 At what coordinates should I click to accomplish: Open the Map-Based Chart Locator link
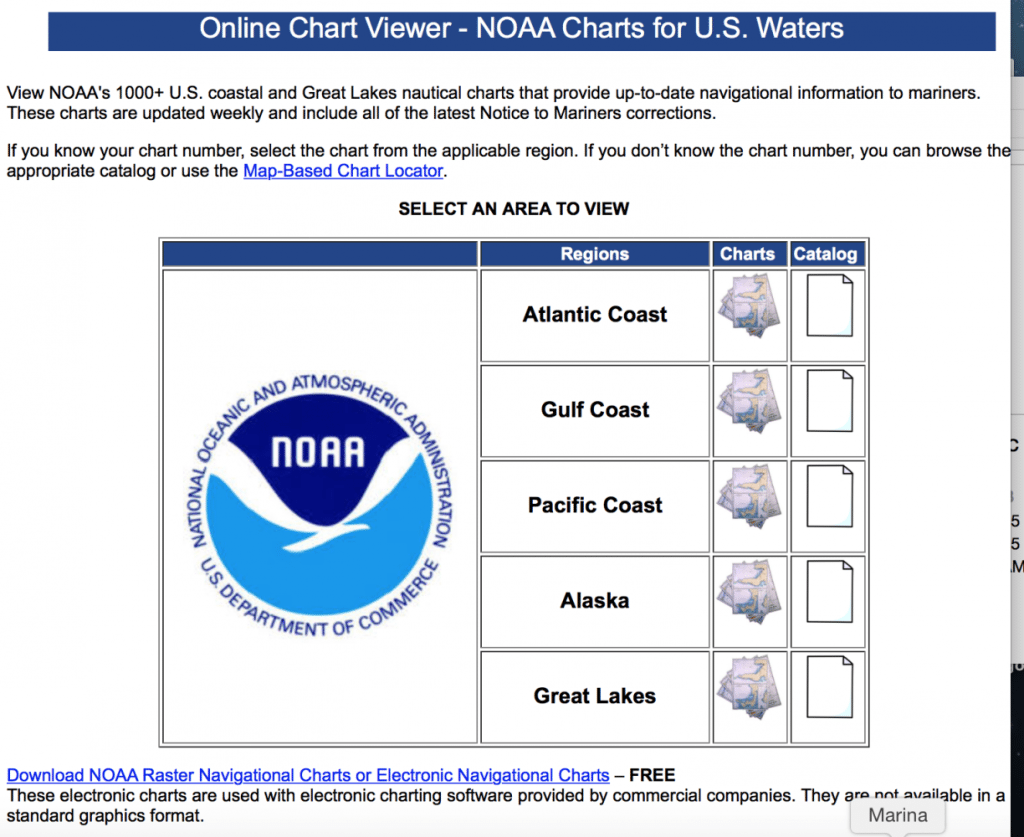(x=343, y=171)
